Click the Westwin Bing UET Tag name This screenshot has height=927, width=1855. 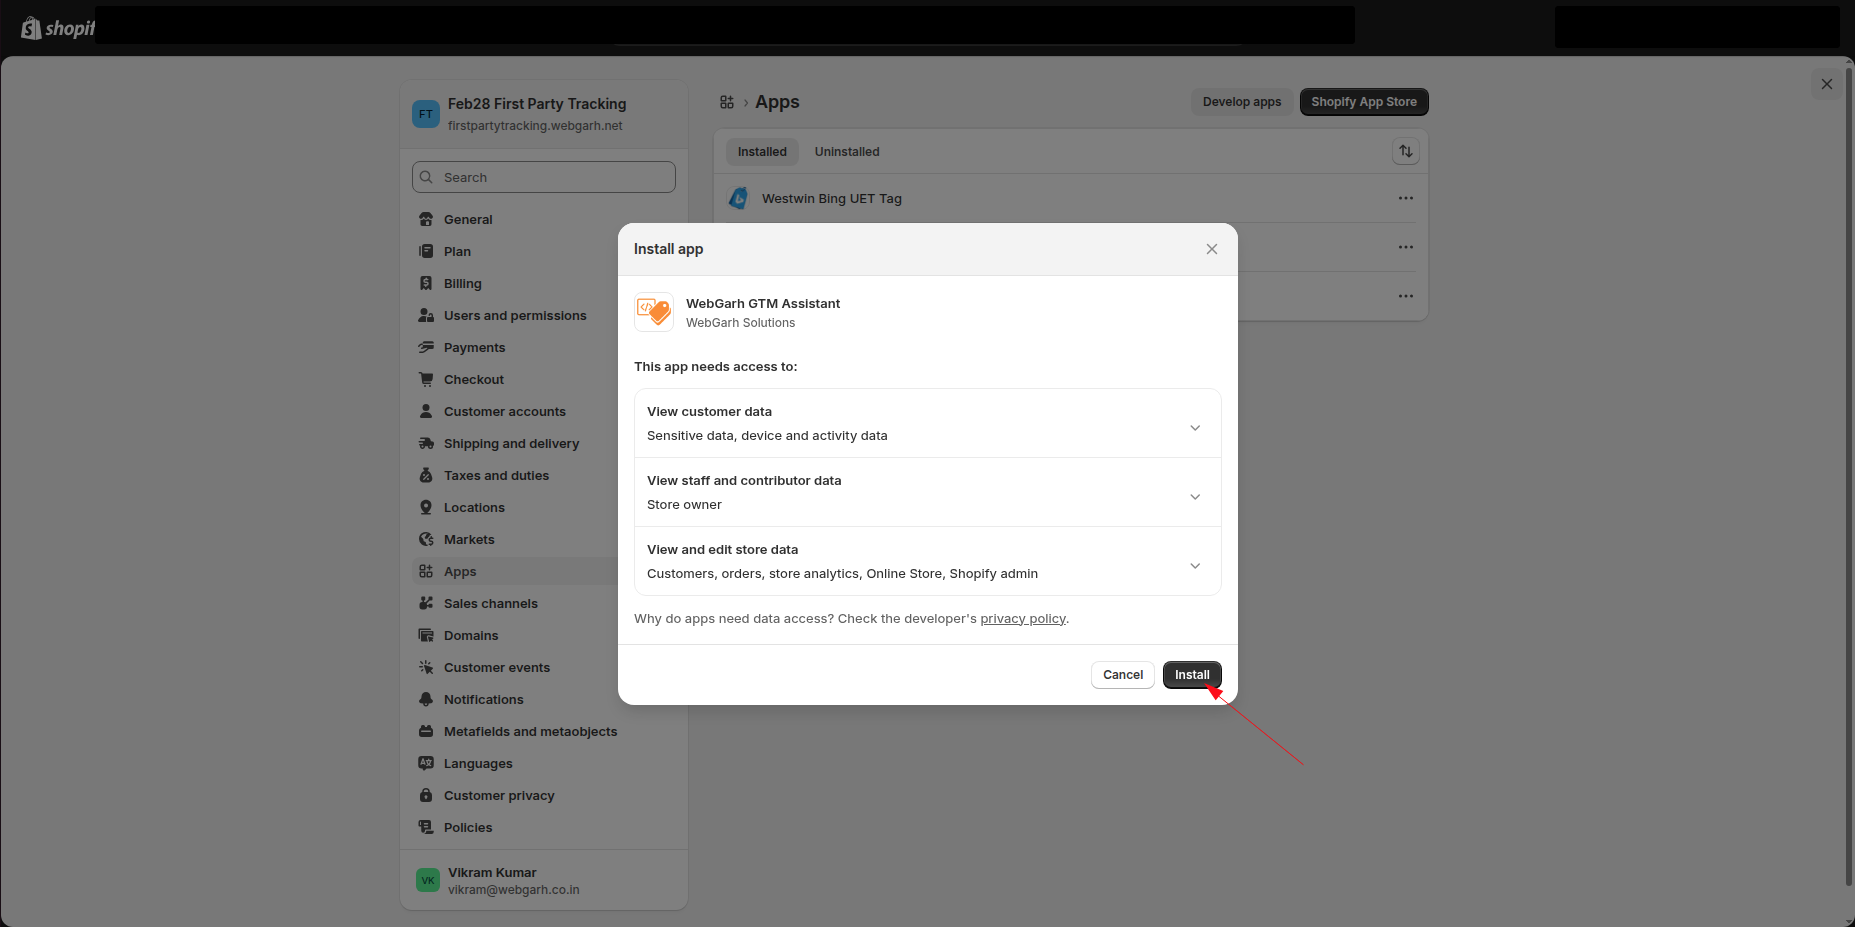pyautogui.click(x=832, y=199)
